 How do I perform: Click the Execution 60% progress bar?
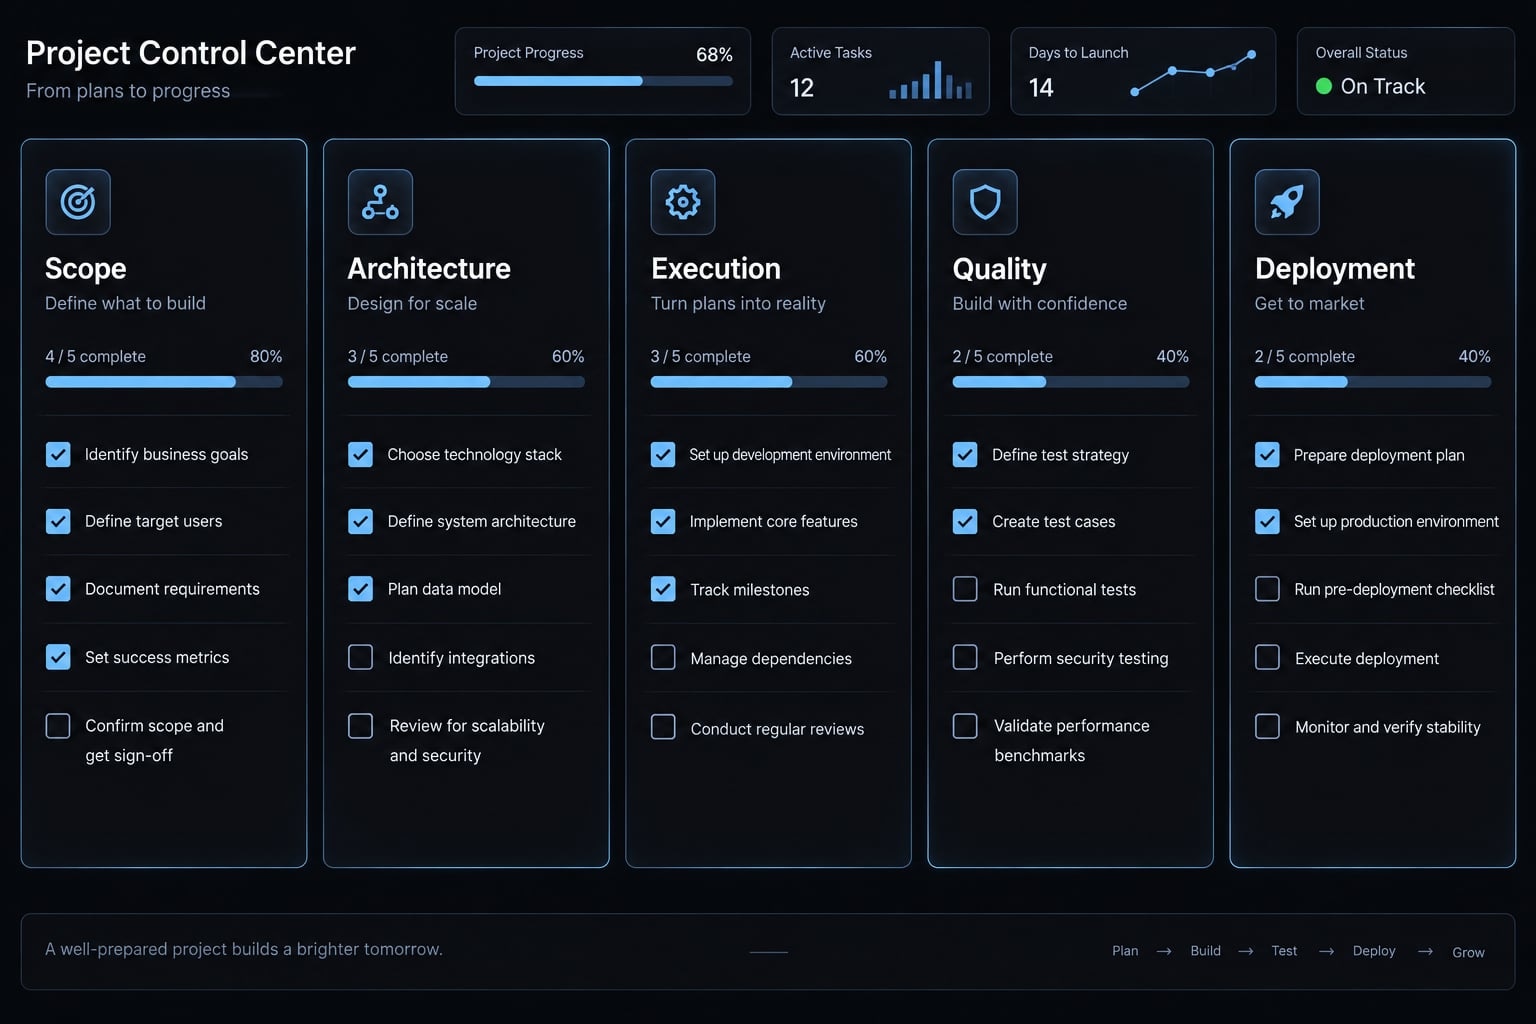click(x=769, y=382)
